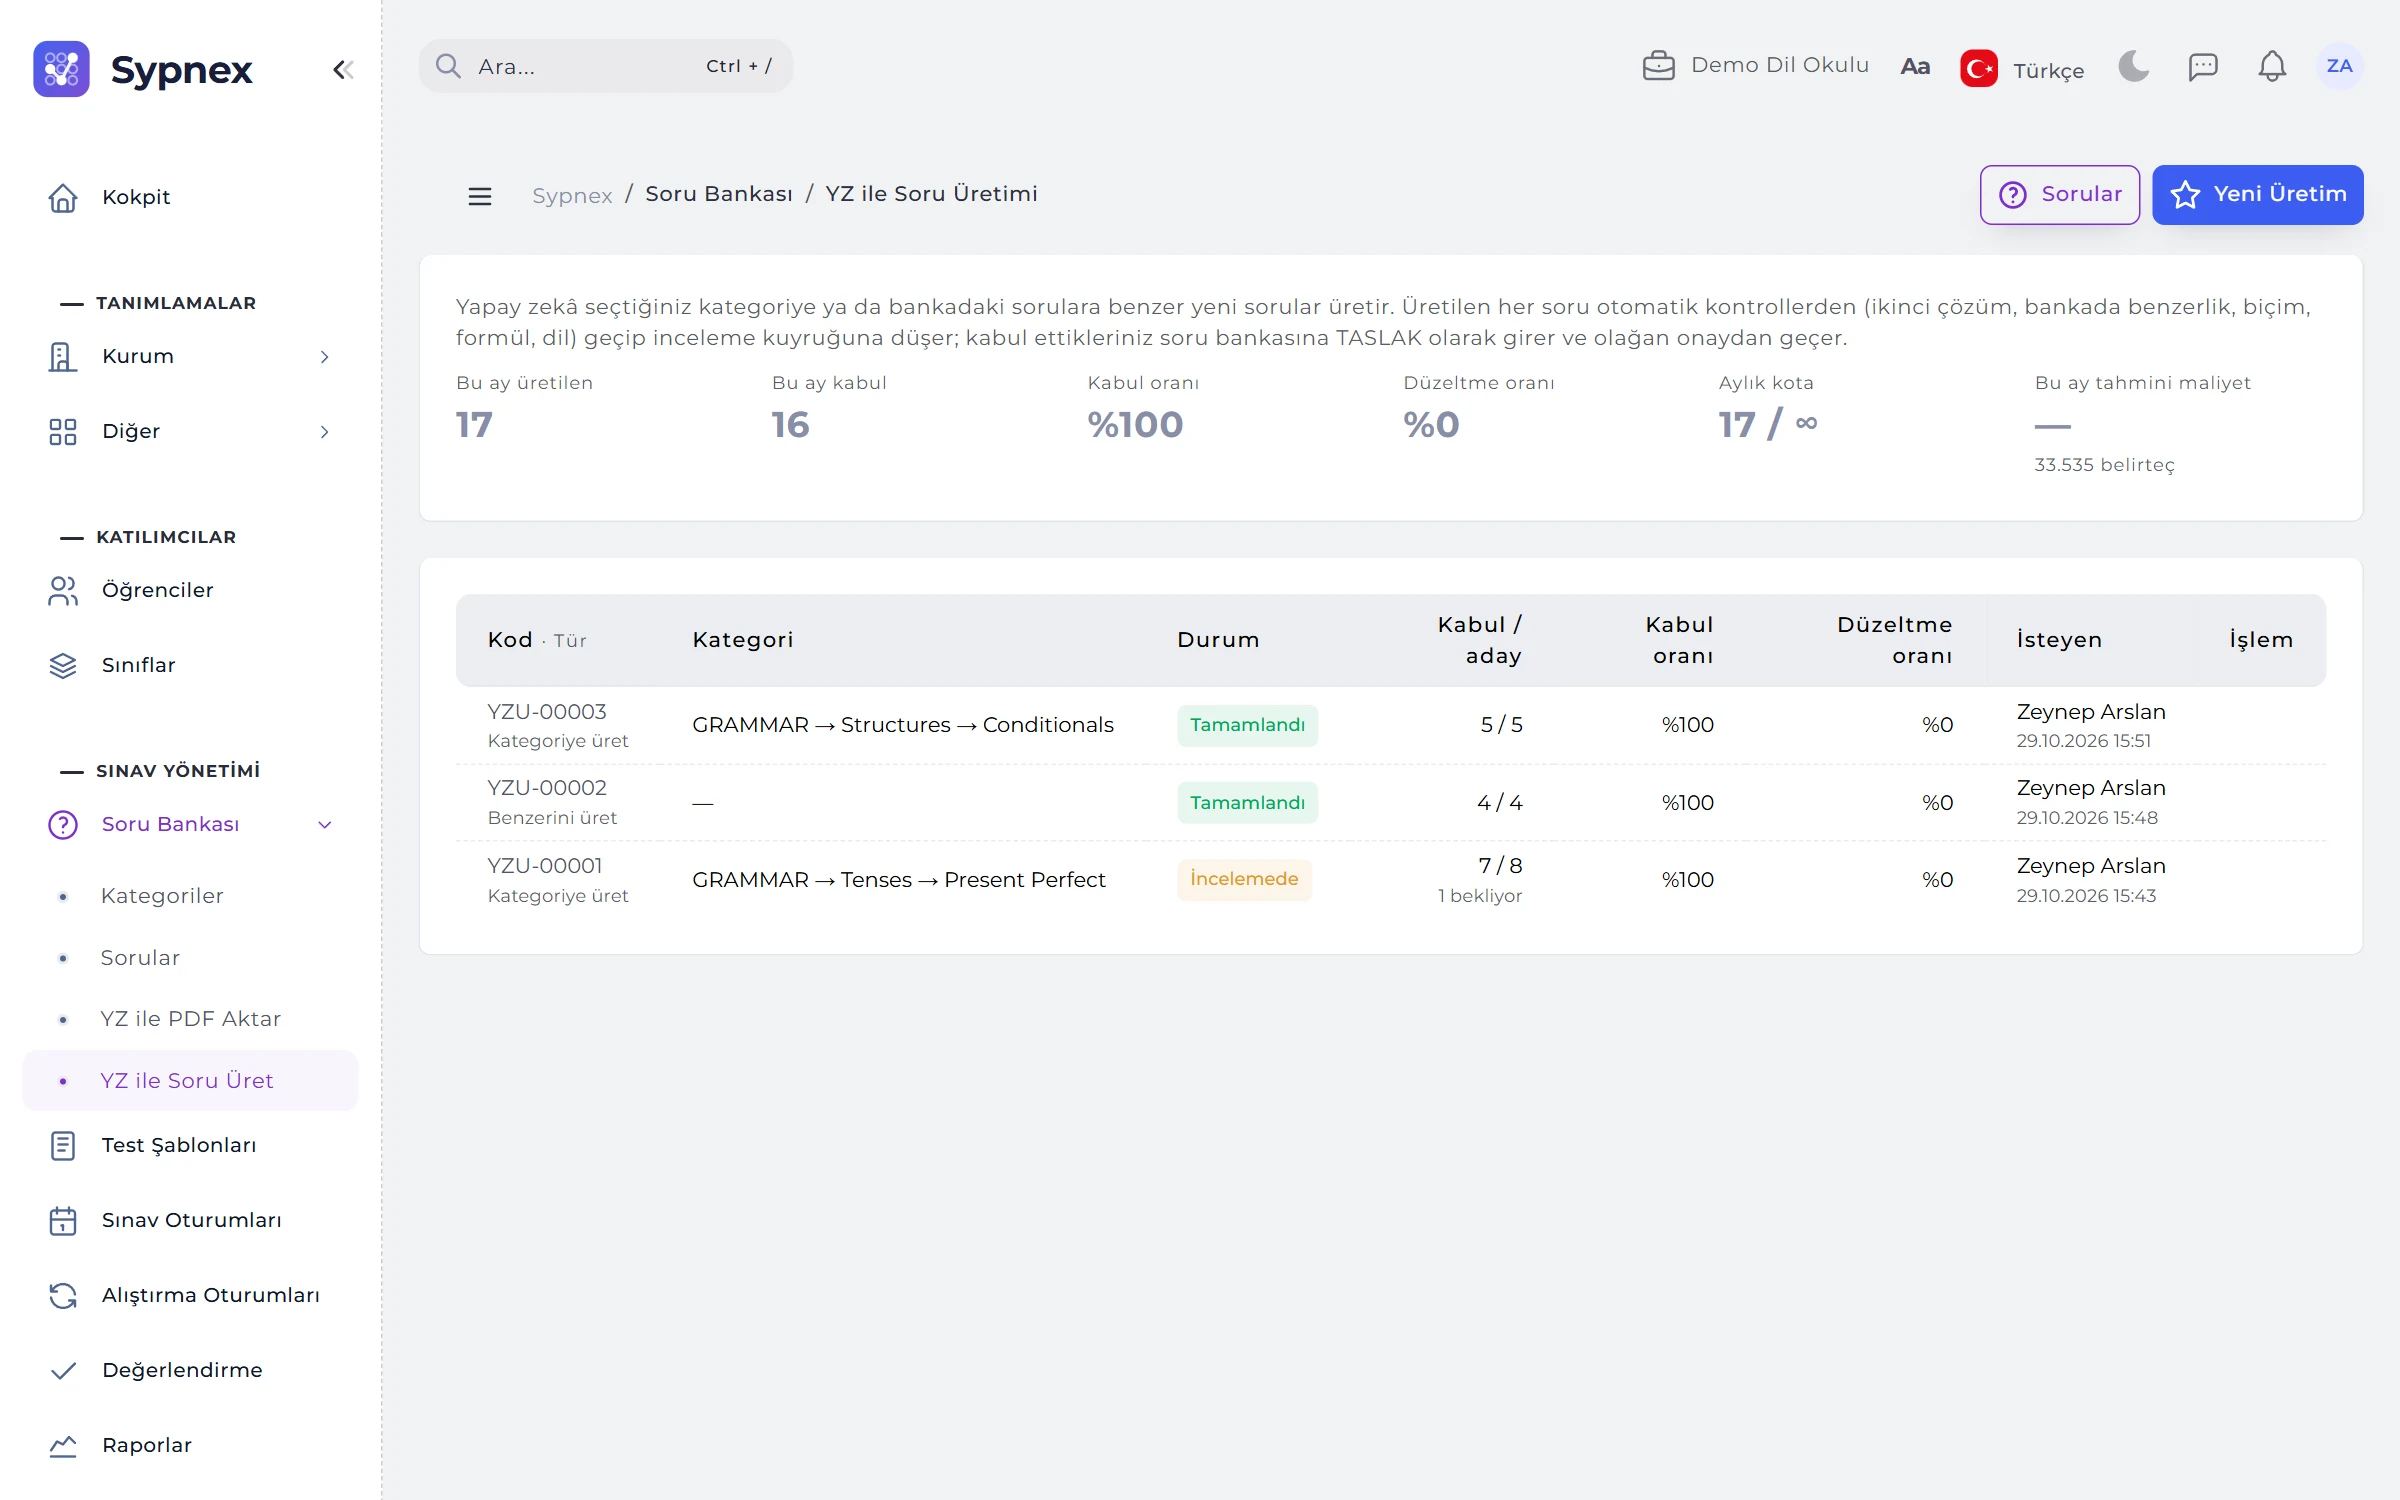The height and width of the screenshot is (1500, 2400).
Task: Open YZ ile PDF Aktar item
Action: pyautogui.click(x=190, y=1019)
